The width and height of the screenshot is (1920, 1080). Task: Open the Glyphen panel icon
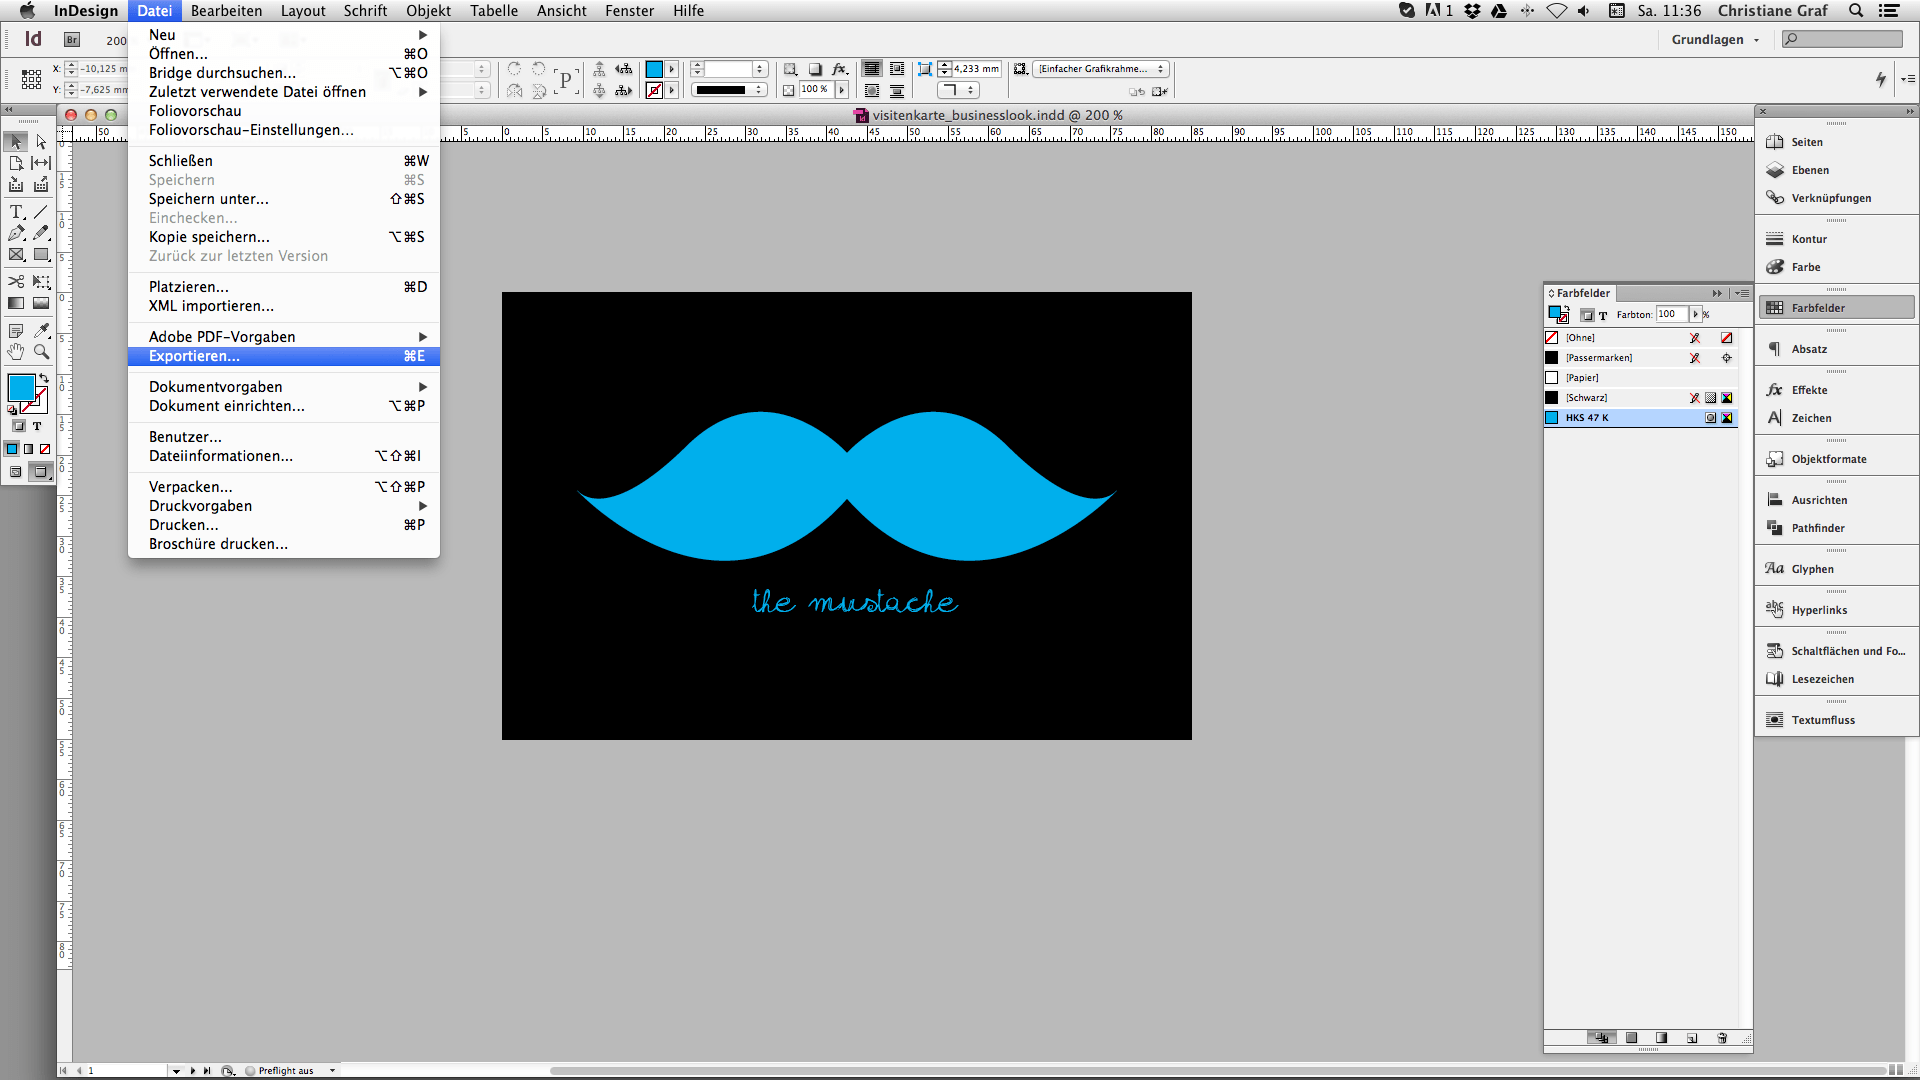click(1774, 568)
